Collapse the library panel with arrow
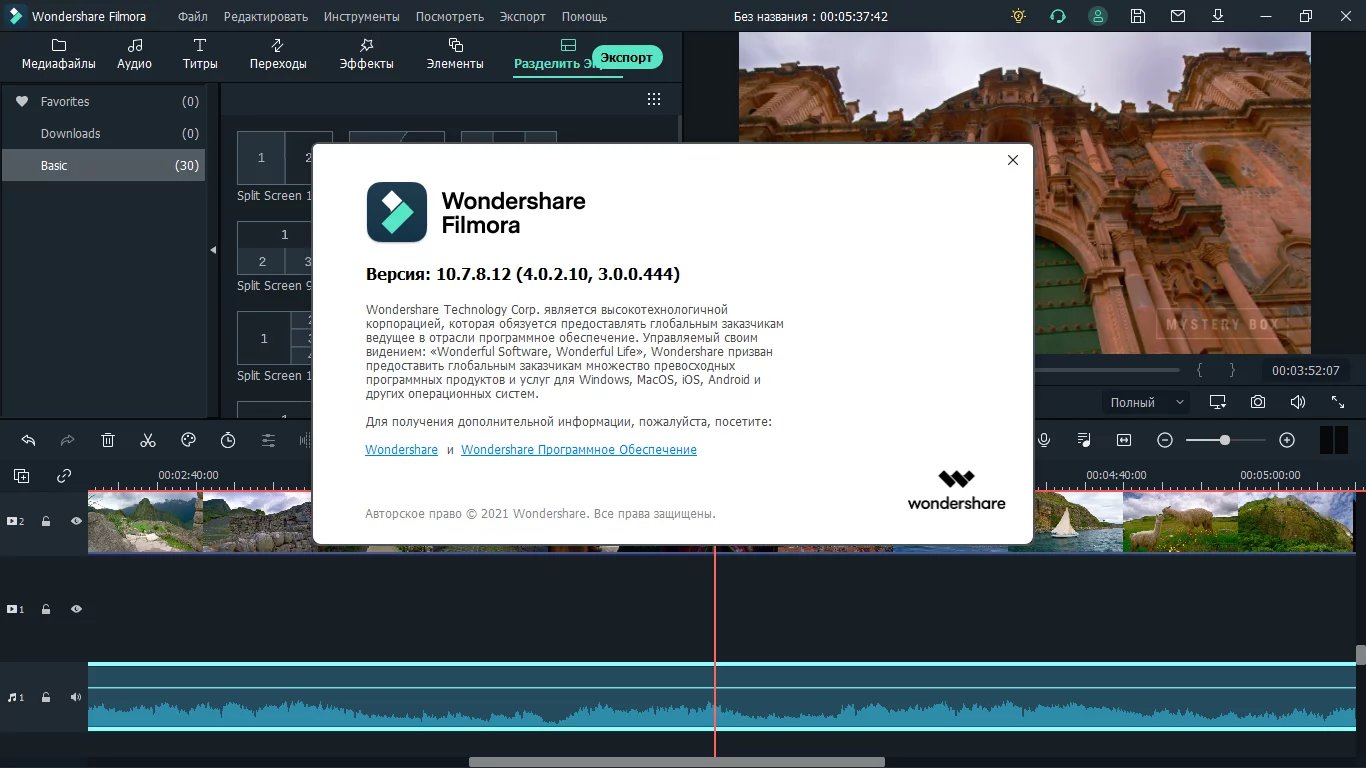 213,250
